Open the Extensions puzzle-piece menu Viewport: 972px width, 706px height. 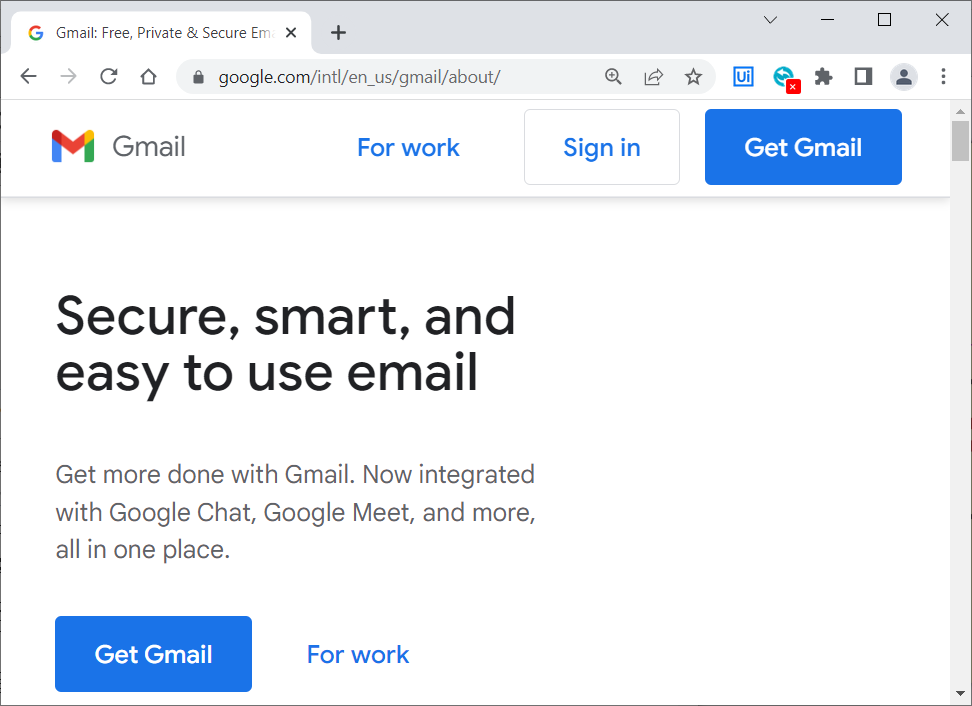pos(823,76)
